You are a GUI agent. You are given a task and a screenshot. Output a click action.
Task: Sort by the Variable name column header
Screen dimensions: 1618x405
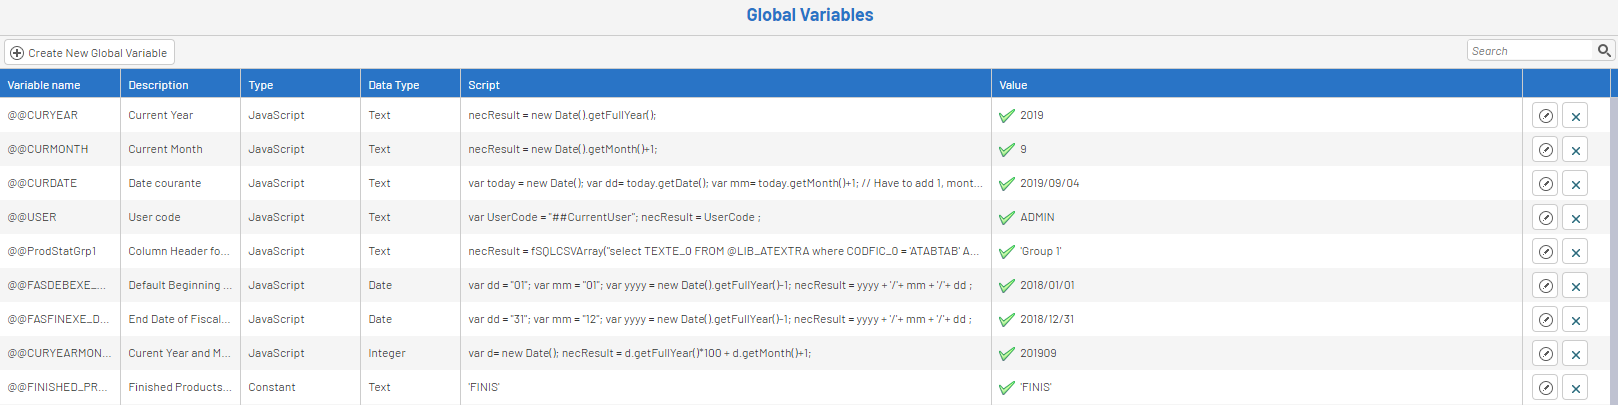(44, 85)
